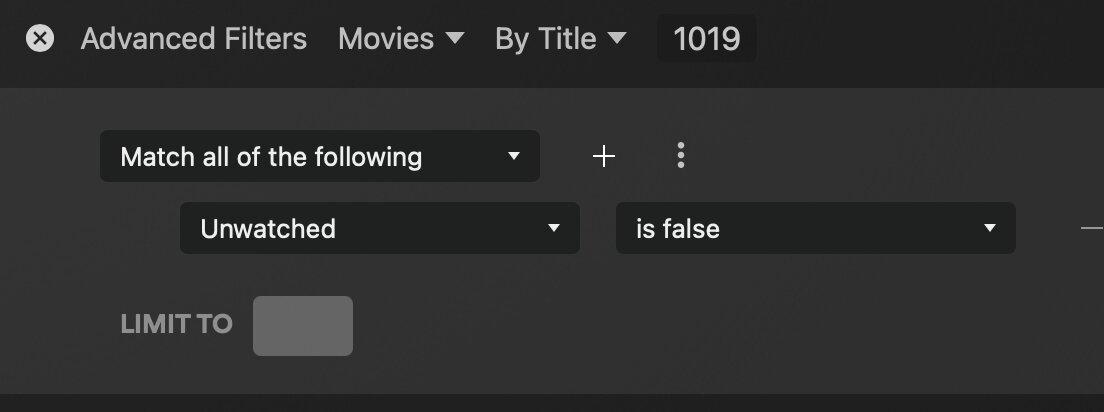Viewport: 1104px width, 412px height.
Task: Remove the Unwatched rule with minus icon
Action: [1092, 228]
